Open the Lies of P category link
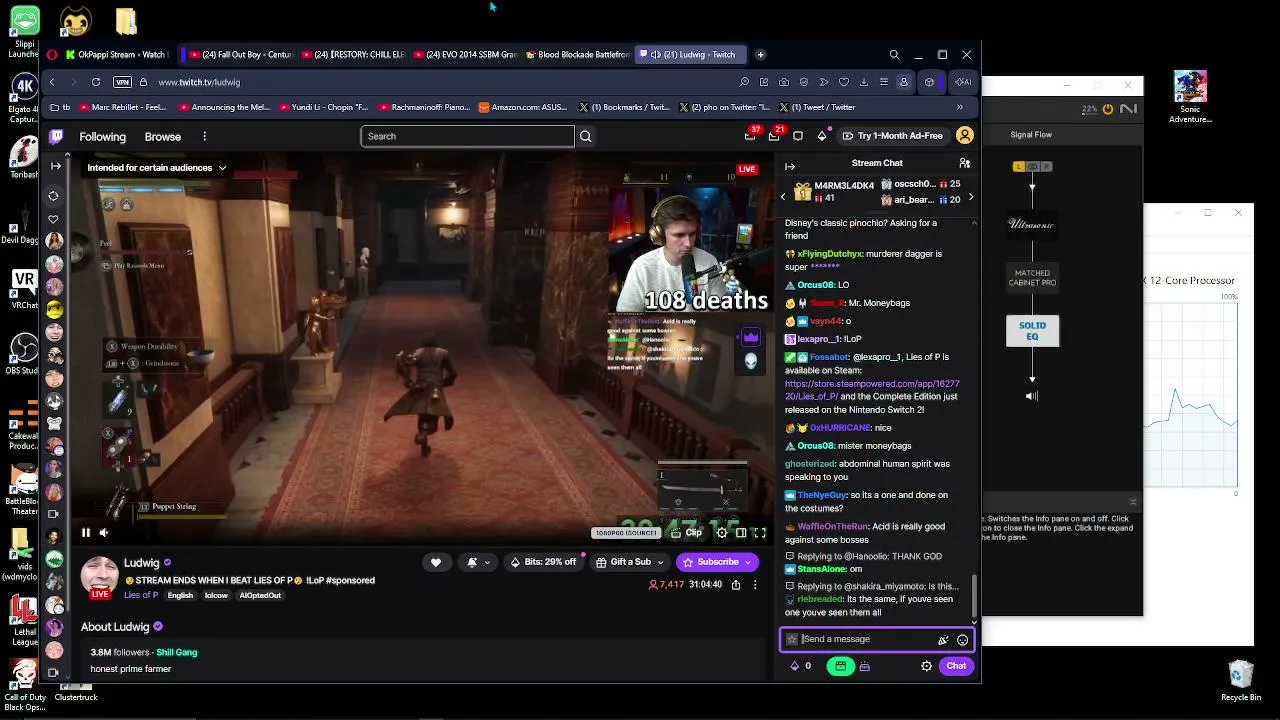Screen dimensions: 1280x720 point(141,595)
